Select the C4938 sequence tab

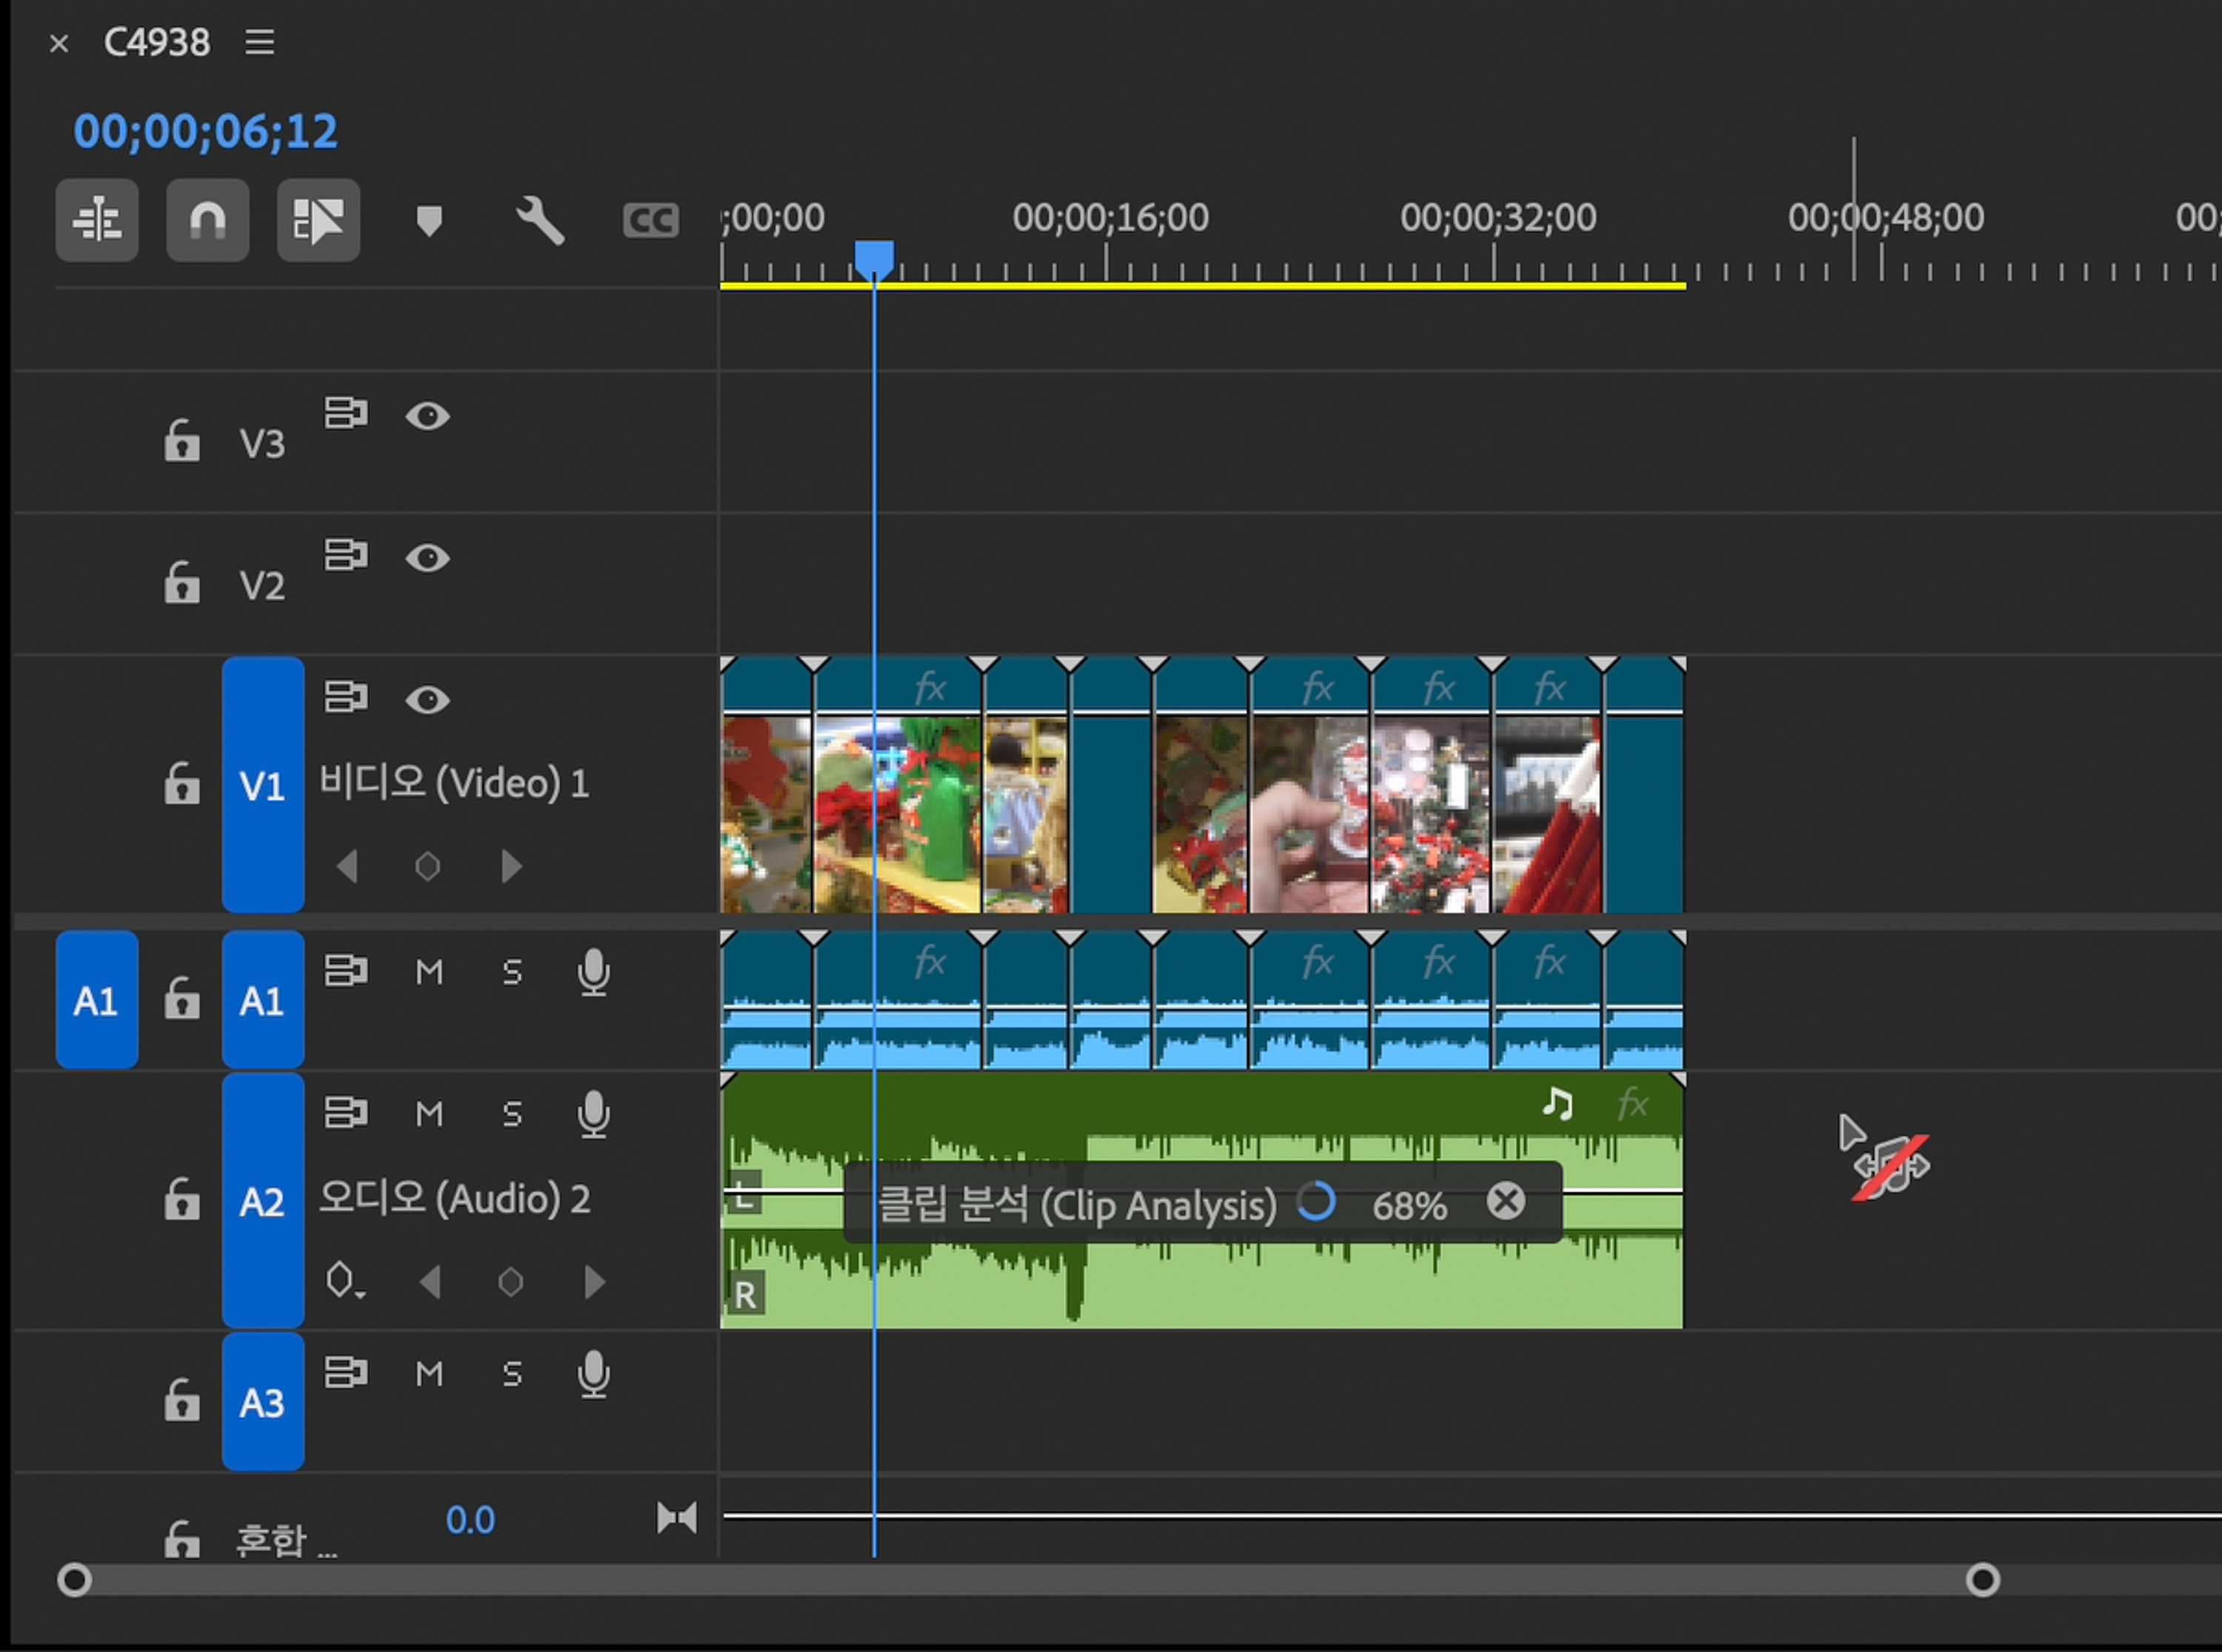pos(157,42)
